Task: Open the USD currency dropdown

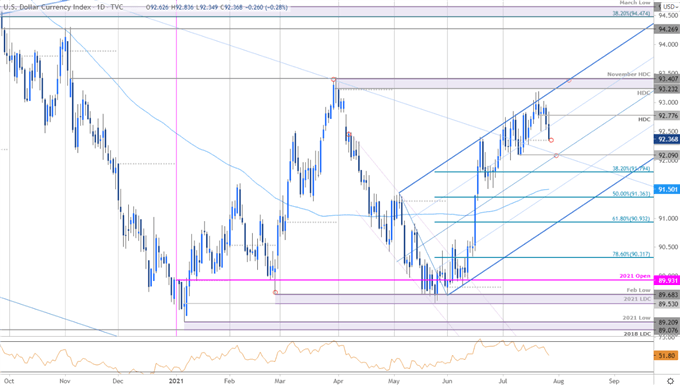Action: pos(670,7)
